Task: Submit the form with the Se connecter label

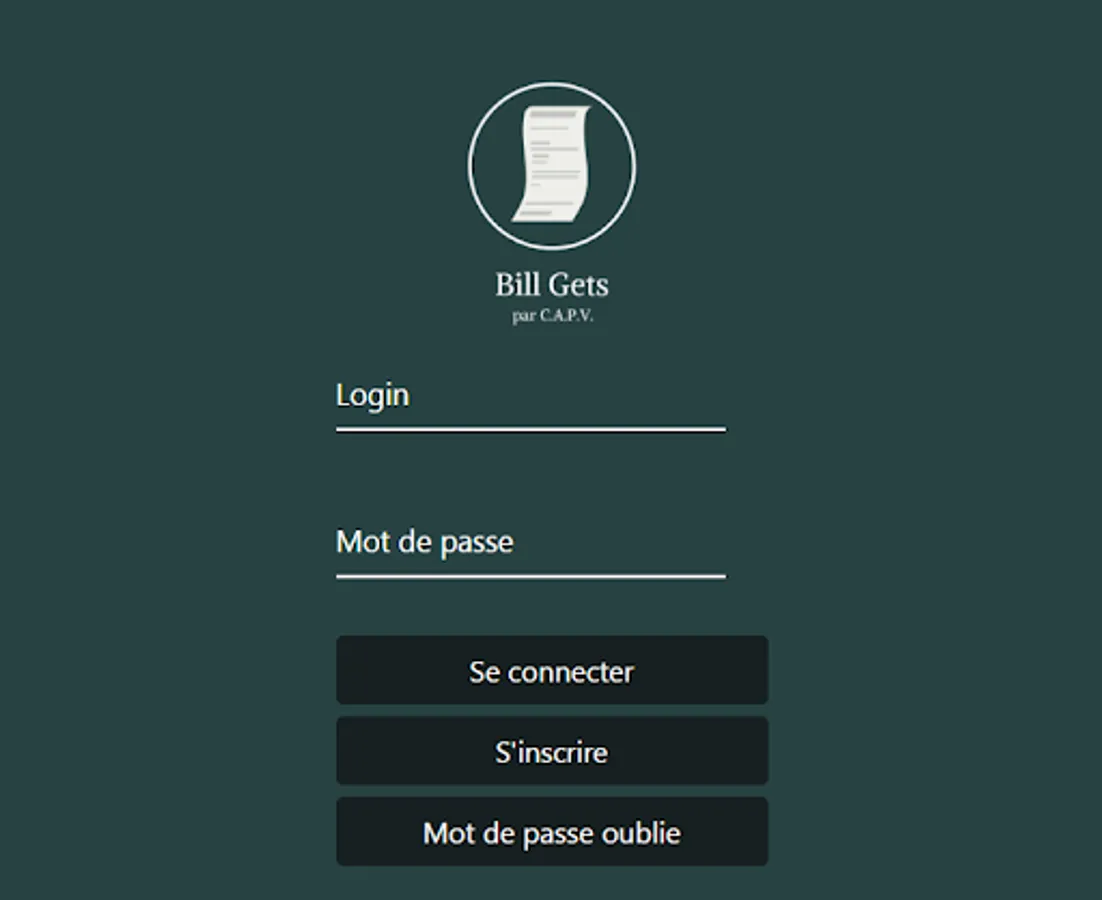Action: (x=552, y=672)
